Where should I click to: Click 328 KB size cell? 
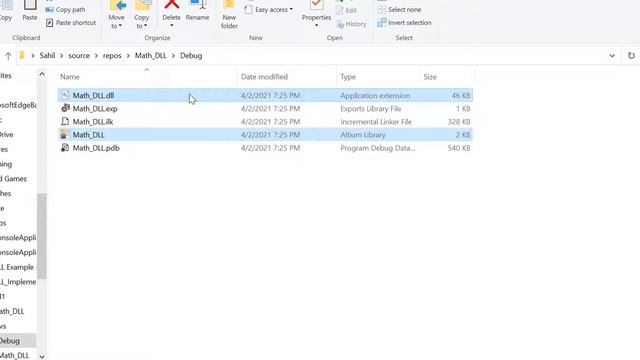[459, 122]
